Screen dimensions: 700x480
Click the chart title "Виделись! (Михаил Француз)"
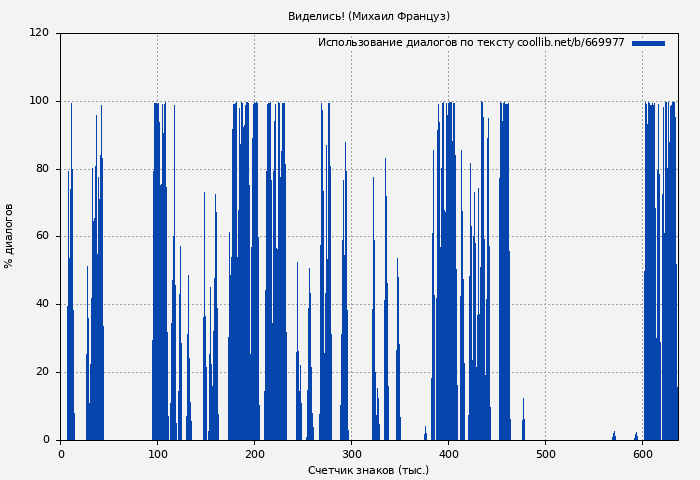click(368, 16)
